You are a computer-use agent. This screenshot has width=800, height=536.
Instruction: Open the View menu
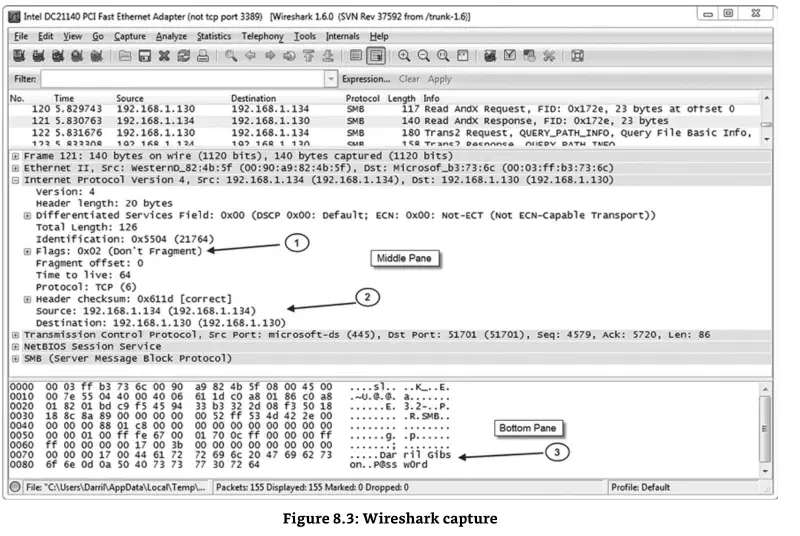[x=72, y=36]
